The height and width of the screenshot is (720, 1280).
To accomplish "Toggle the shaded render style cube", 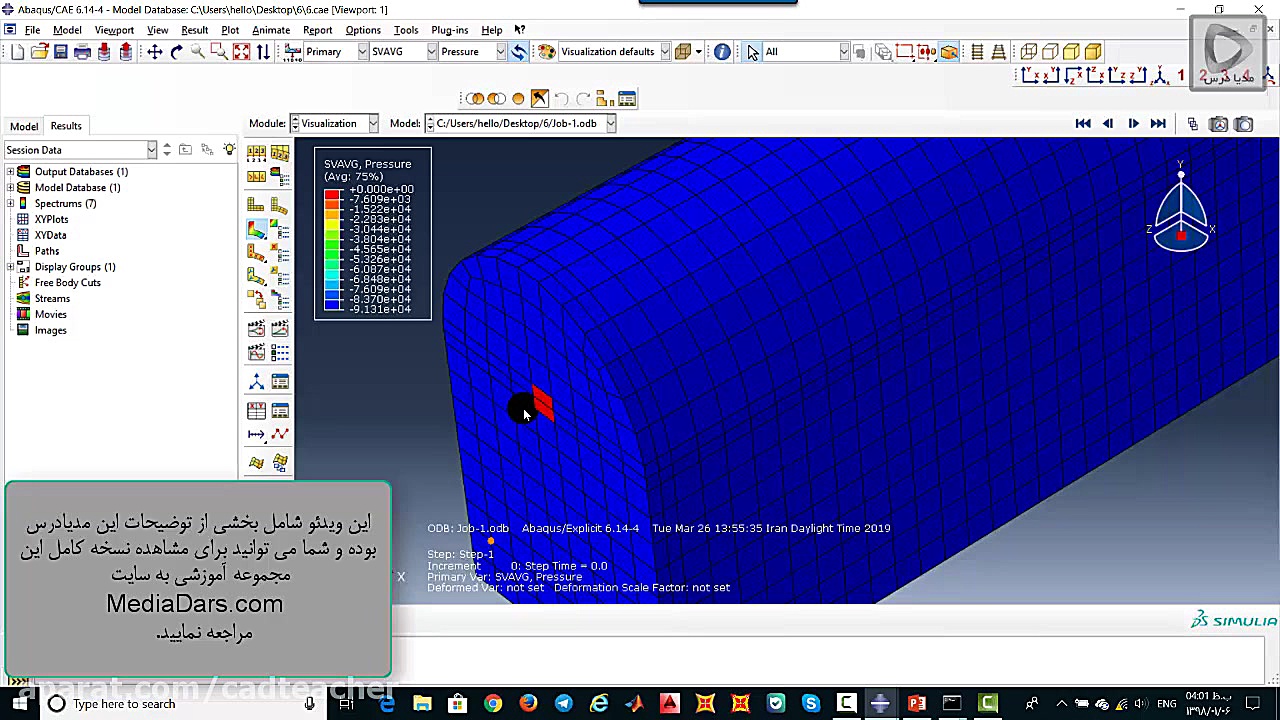I will click(1093, 52).
